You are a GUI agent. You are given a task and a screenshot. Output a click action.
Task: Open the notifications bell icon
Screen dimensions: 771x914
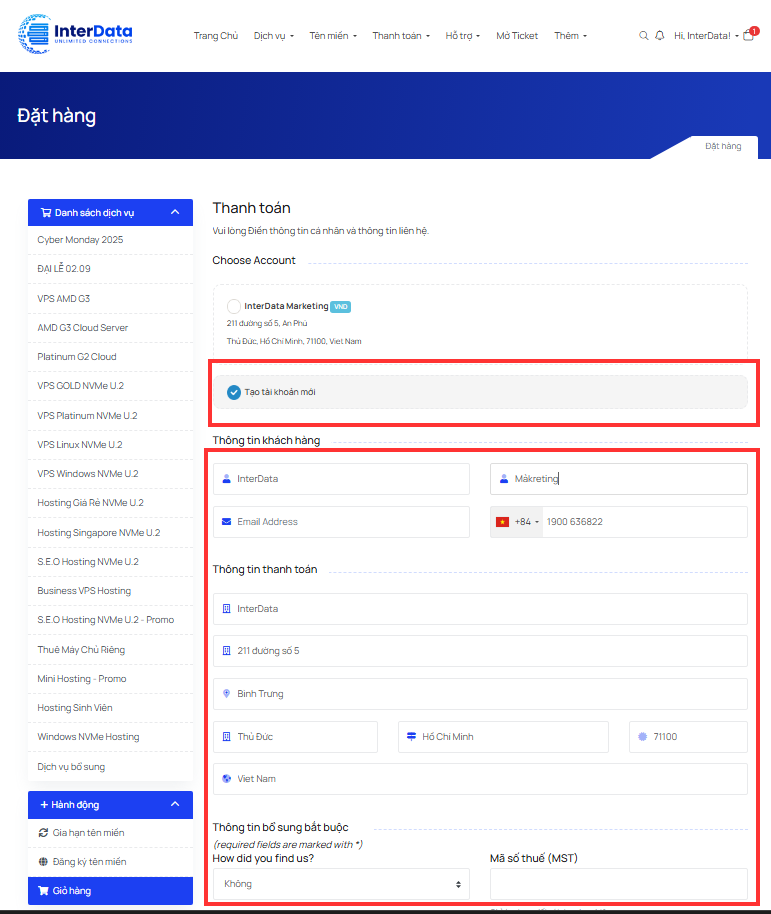(660, 36)
